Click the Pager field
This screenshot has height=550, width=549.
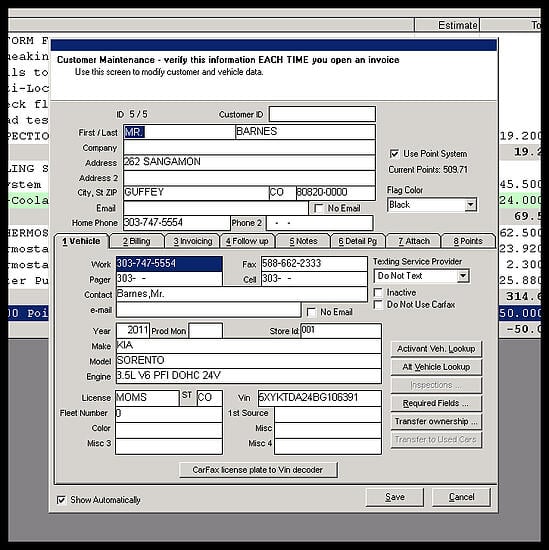click(169, 279)
